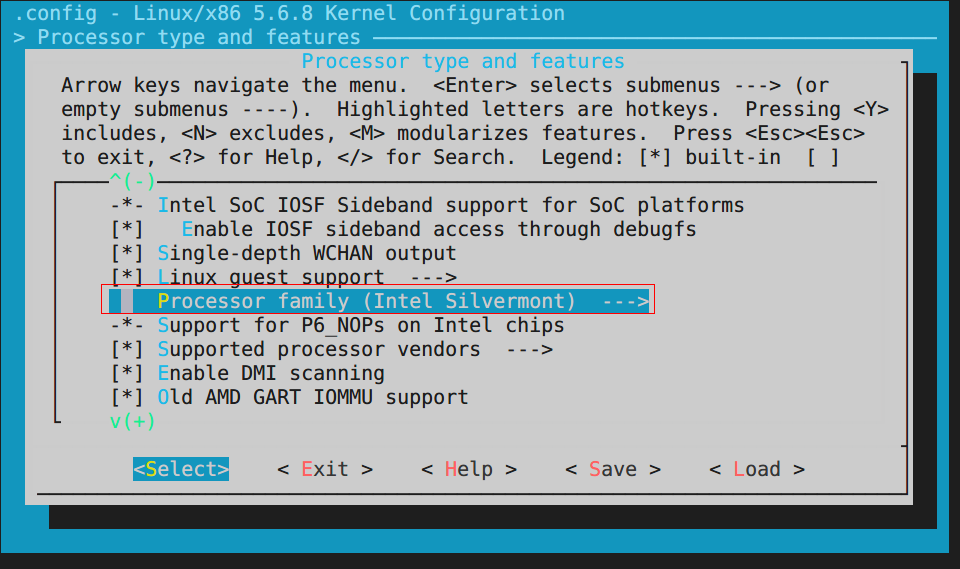Screen dimensions: 960x569
Task: Toggle Enable IOSF sideband access checkbox
Action: coord(127,229)
